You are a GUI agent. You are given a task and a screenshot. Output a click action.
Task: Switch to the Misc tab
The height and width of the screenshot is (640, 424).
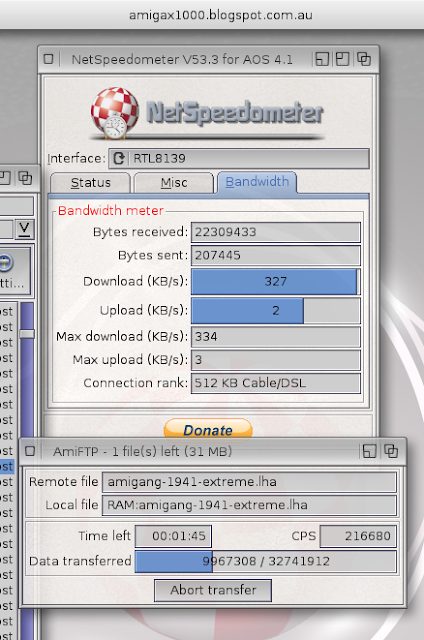174,182
